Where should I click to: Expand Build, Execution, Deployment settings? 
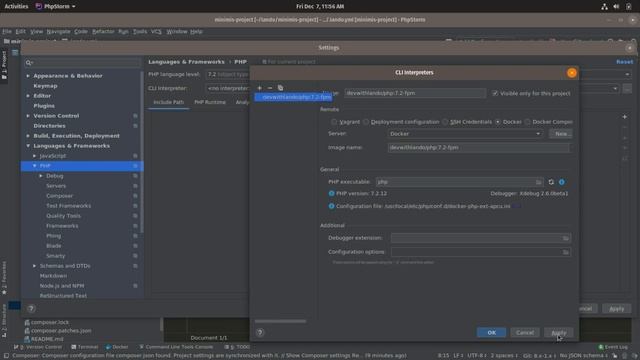28,136
